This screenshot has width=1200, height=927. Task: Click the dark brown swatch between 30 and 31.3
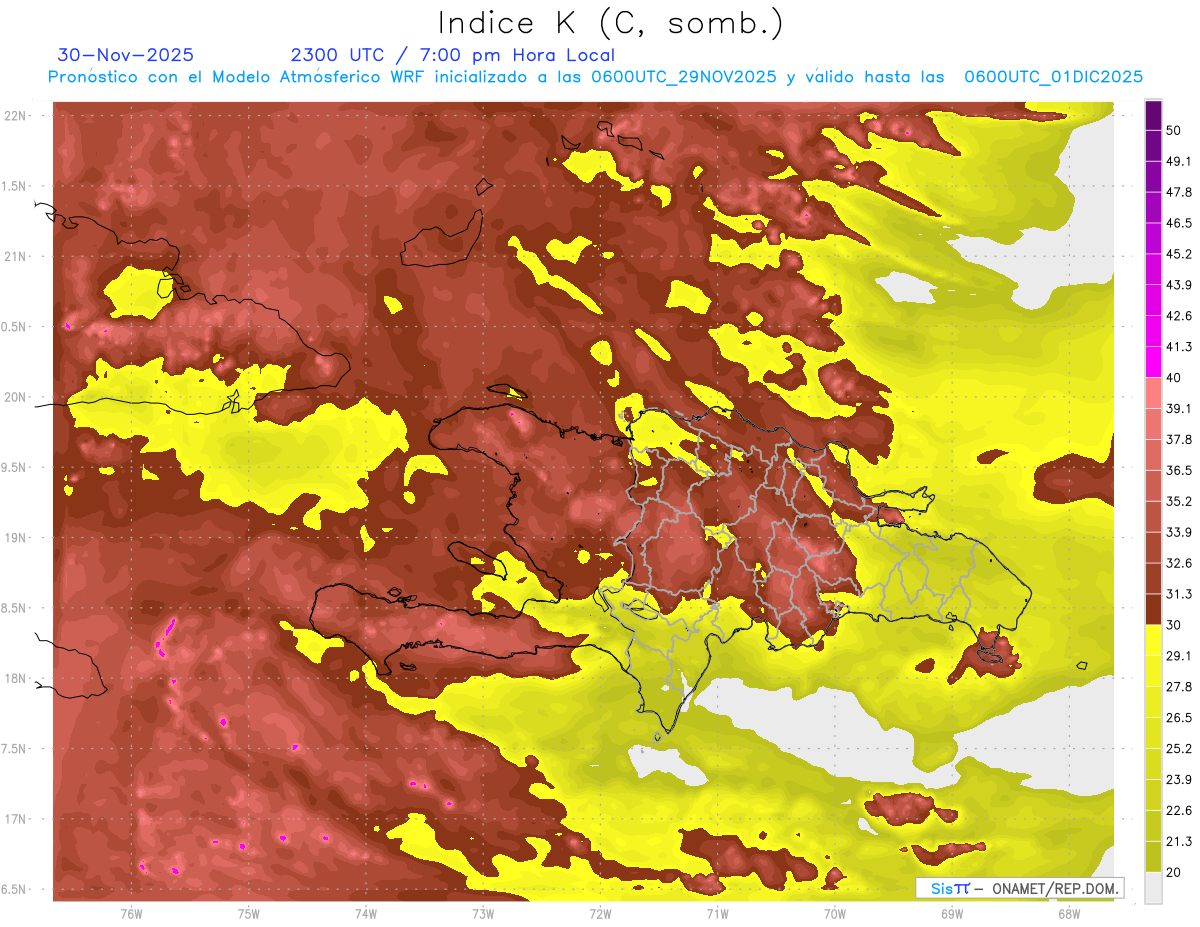(x=1153, y=609)
